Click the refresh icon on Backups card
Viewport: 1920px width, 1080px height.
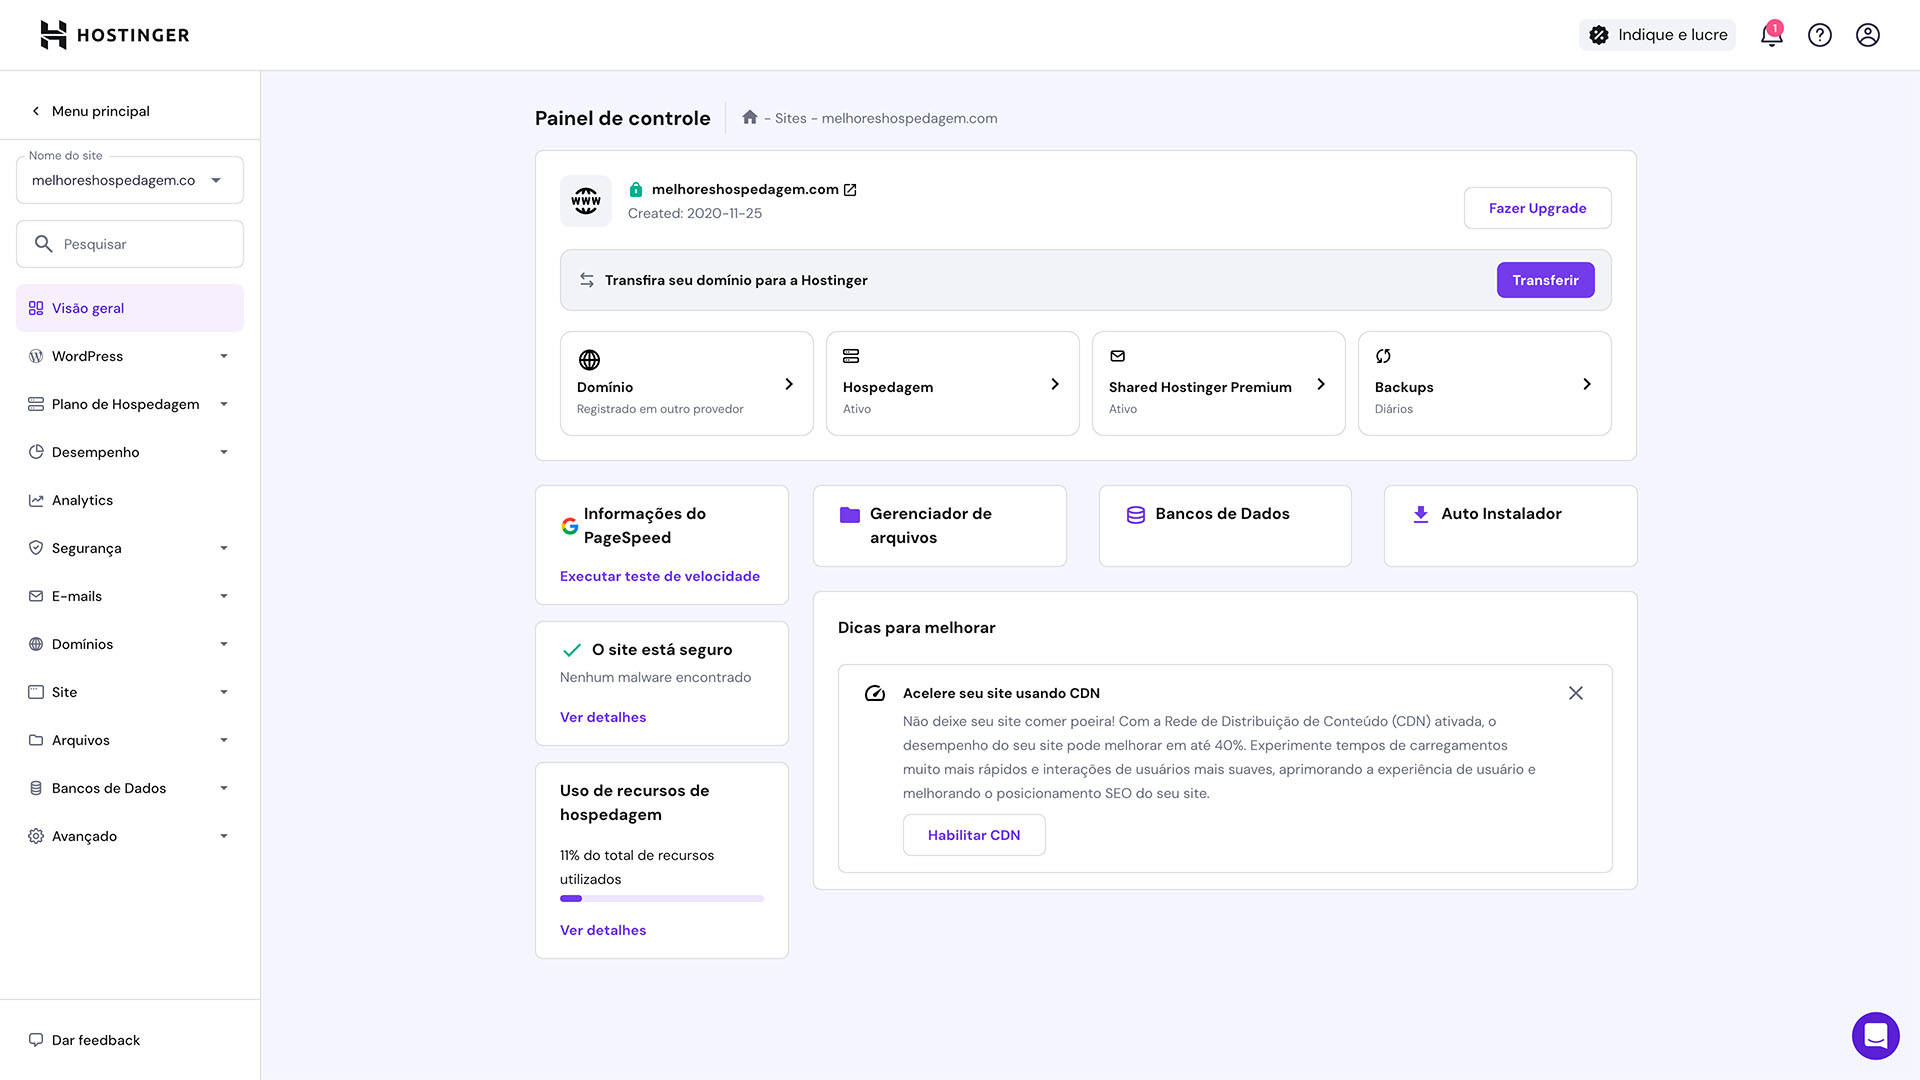point(1383,356)
